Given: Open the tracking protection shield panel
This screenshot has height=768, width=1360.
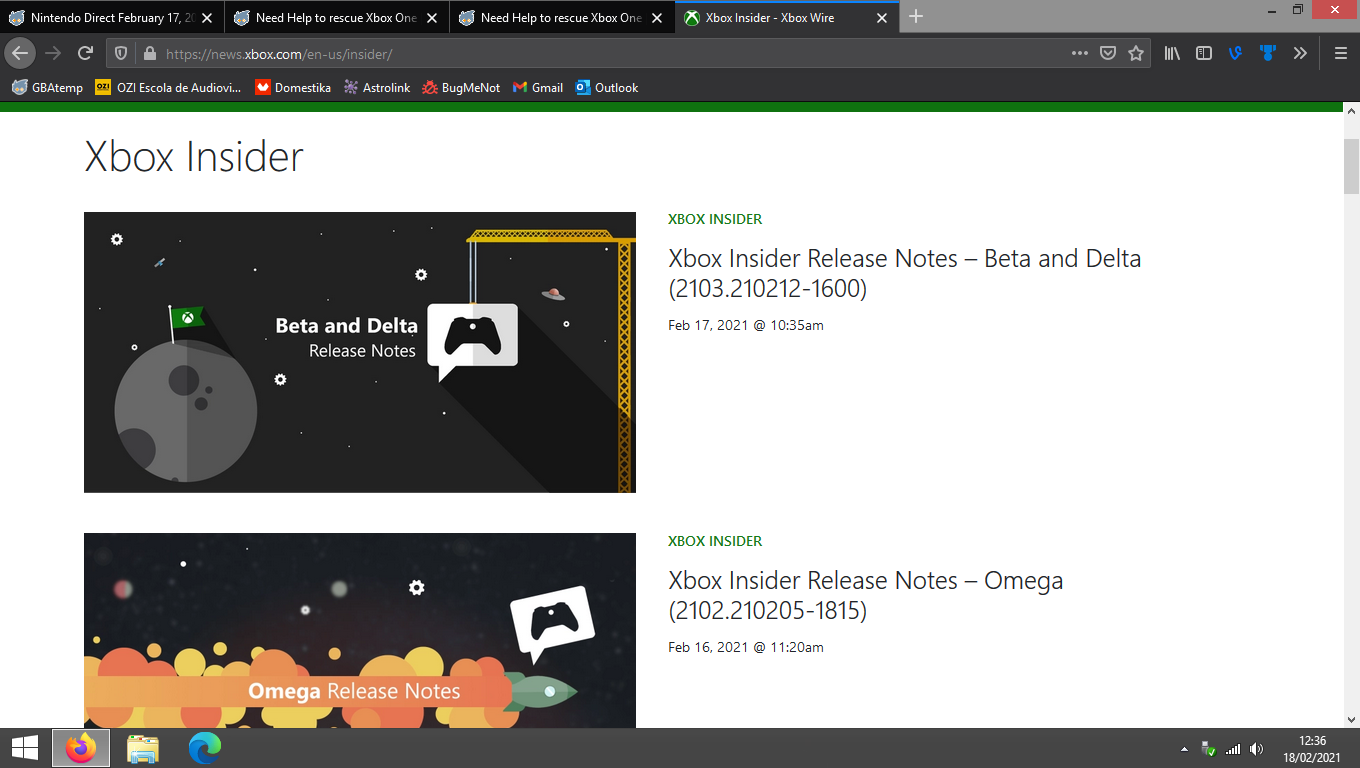Looking at the screenshot, I should (121, 54).
